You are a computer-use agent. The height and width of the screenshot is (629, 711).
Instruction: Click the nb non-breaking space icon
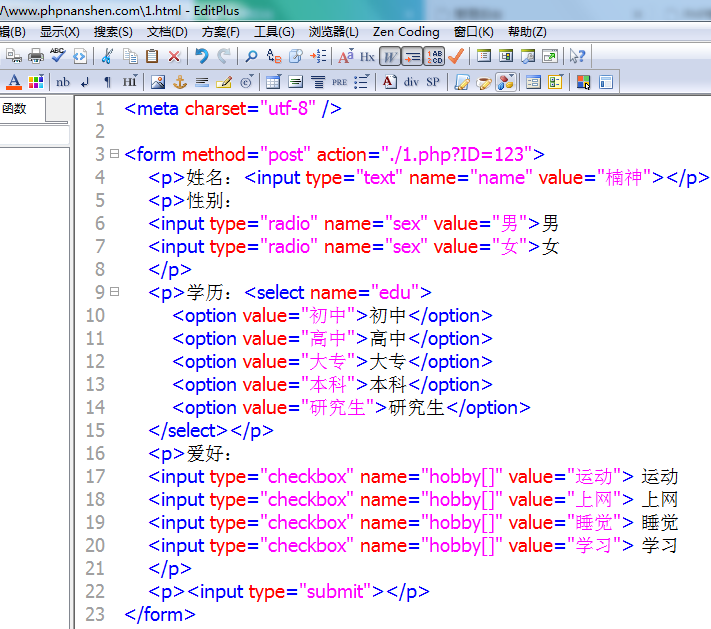63,82
